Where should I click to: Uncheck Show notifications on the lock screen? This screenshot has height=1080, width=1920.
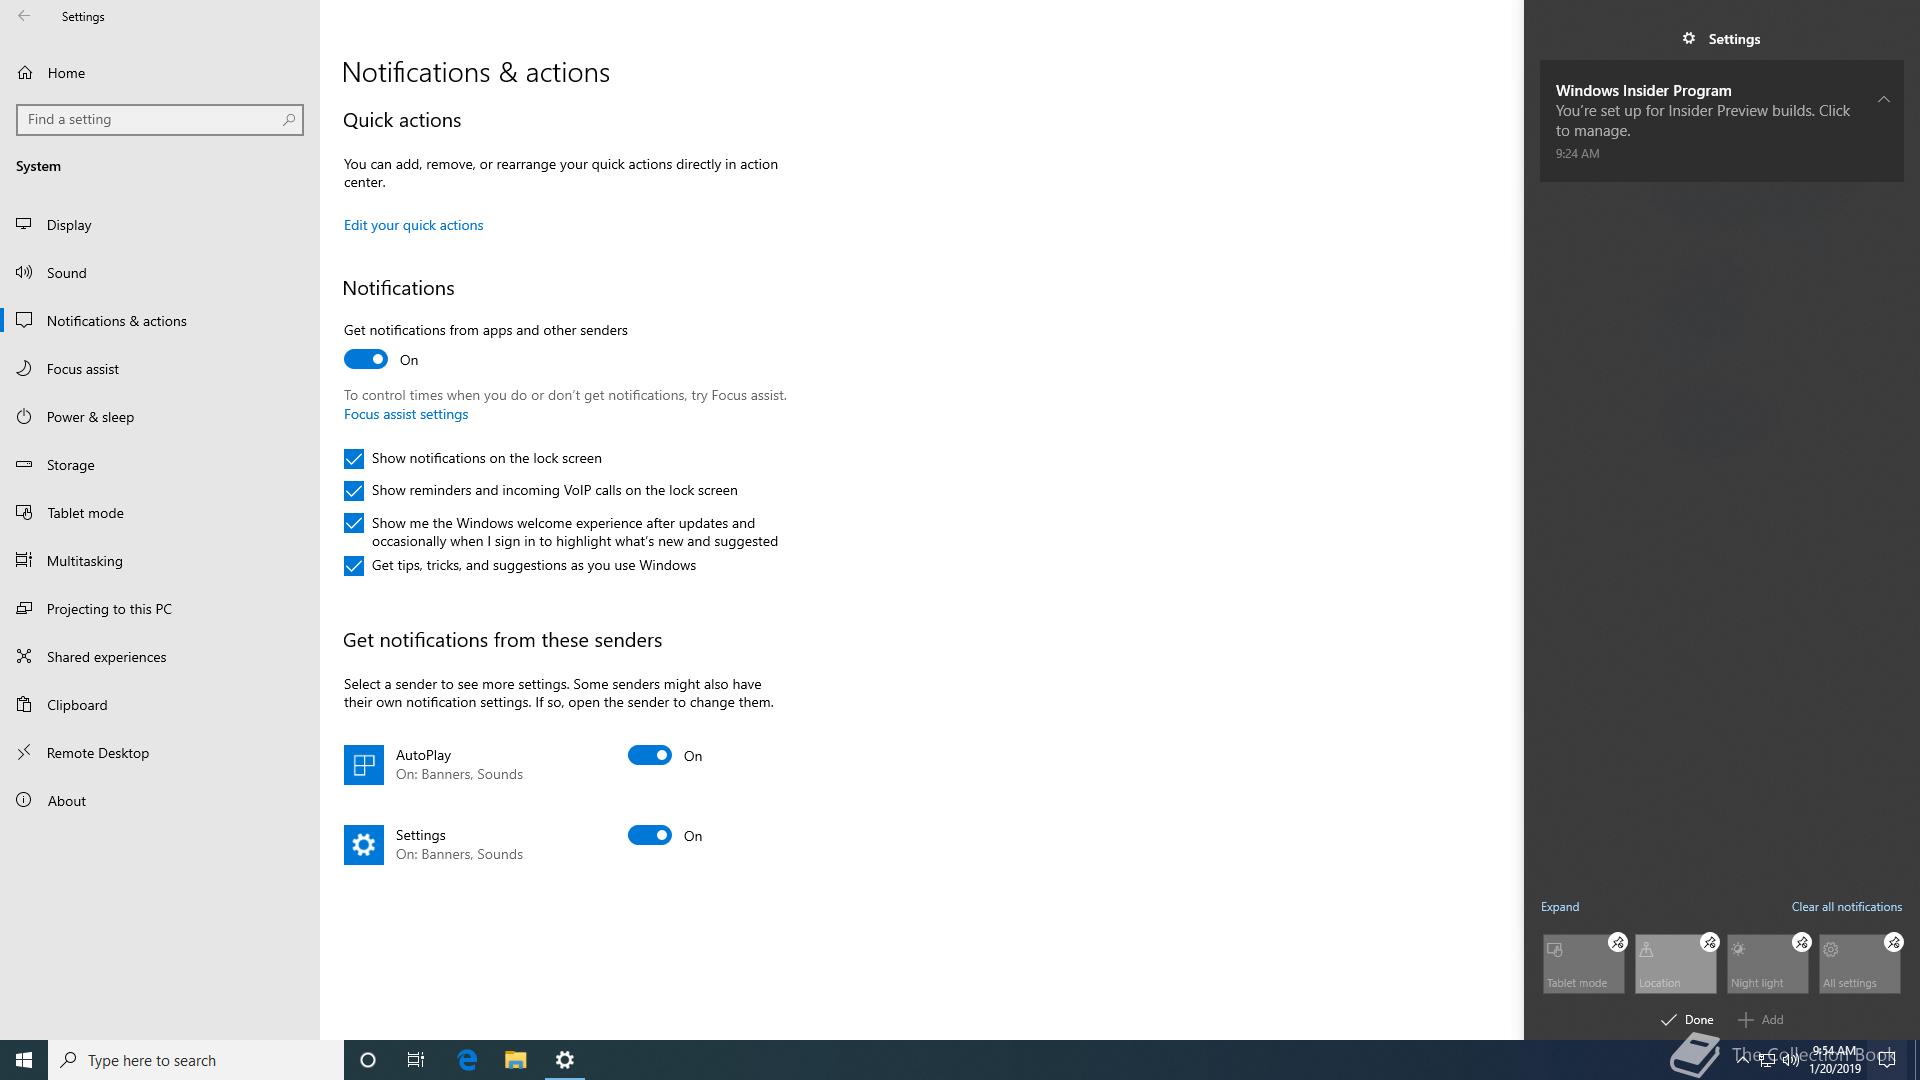[354, 459]
